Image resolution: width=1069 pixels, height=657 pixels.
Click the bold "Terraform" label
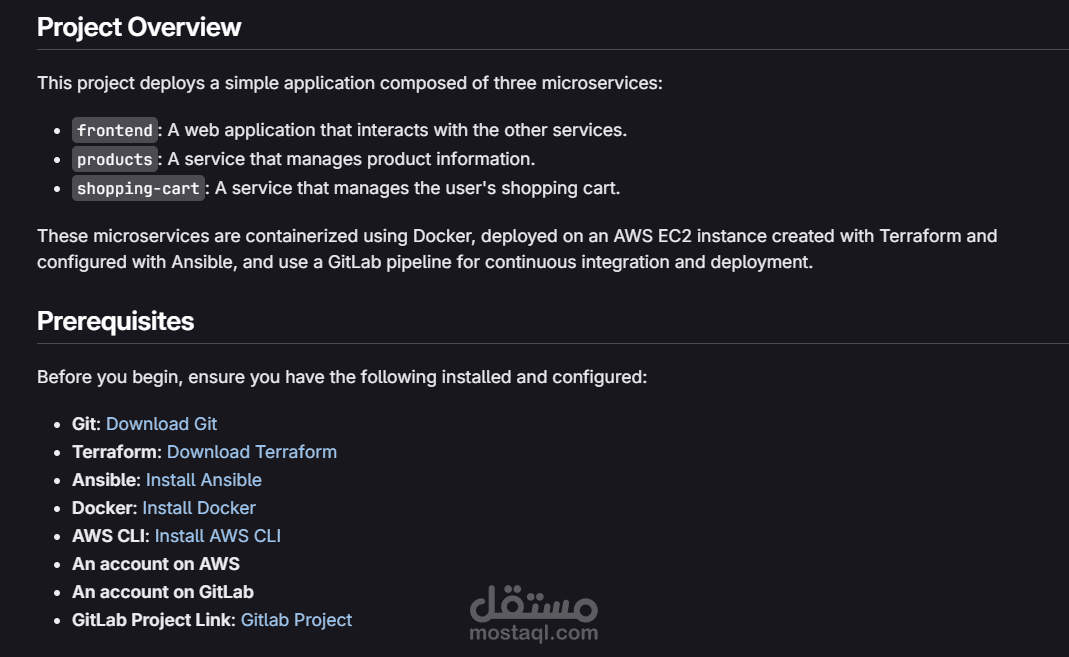point(115,452)
